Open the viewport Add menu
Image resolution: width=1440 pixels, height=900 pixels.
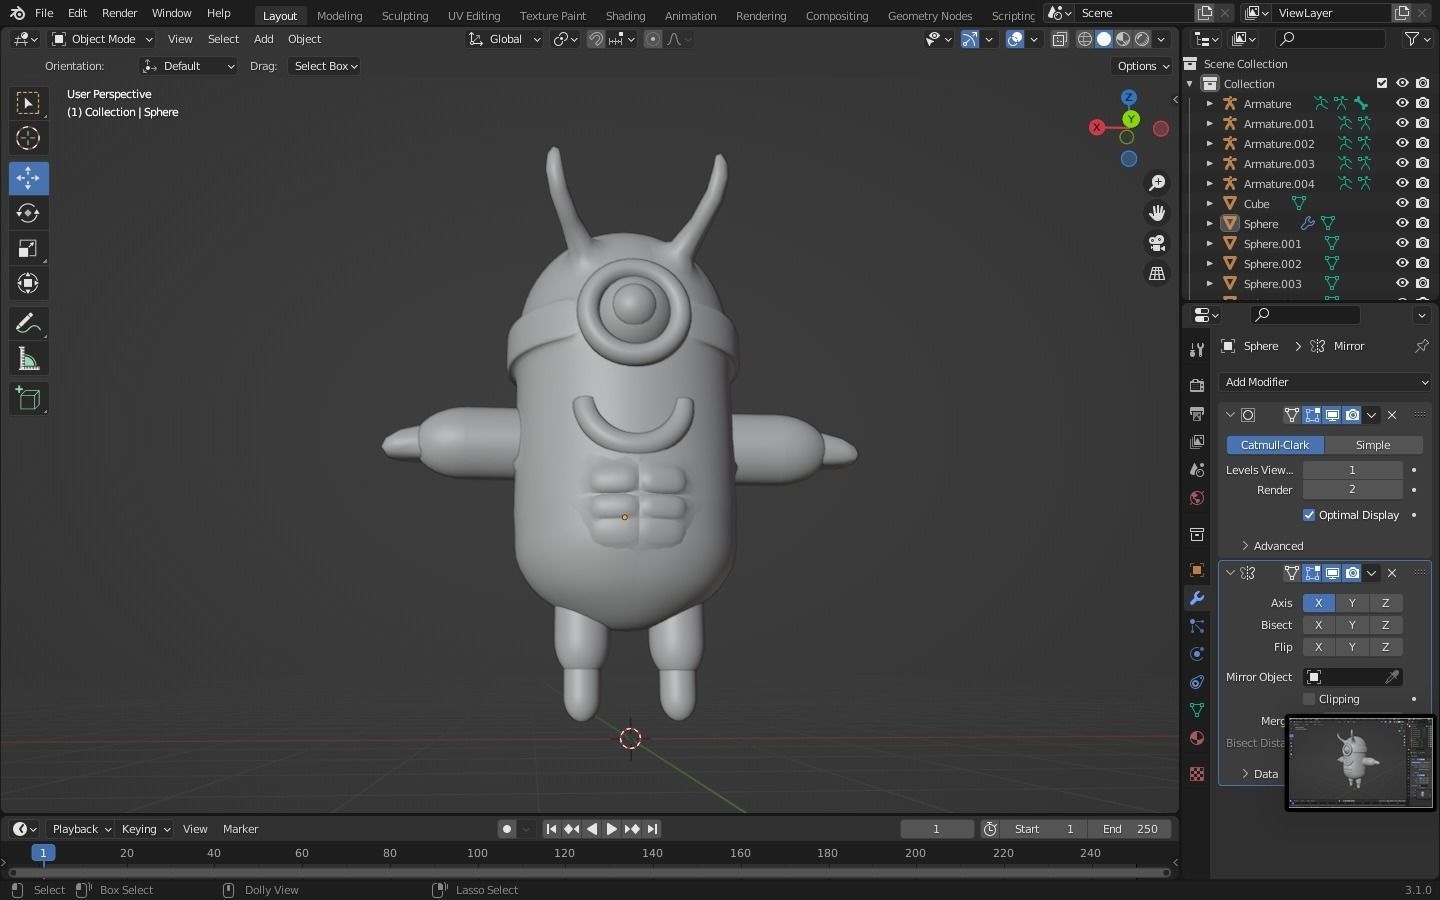coord(263,39)
